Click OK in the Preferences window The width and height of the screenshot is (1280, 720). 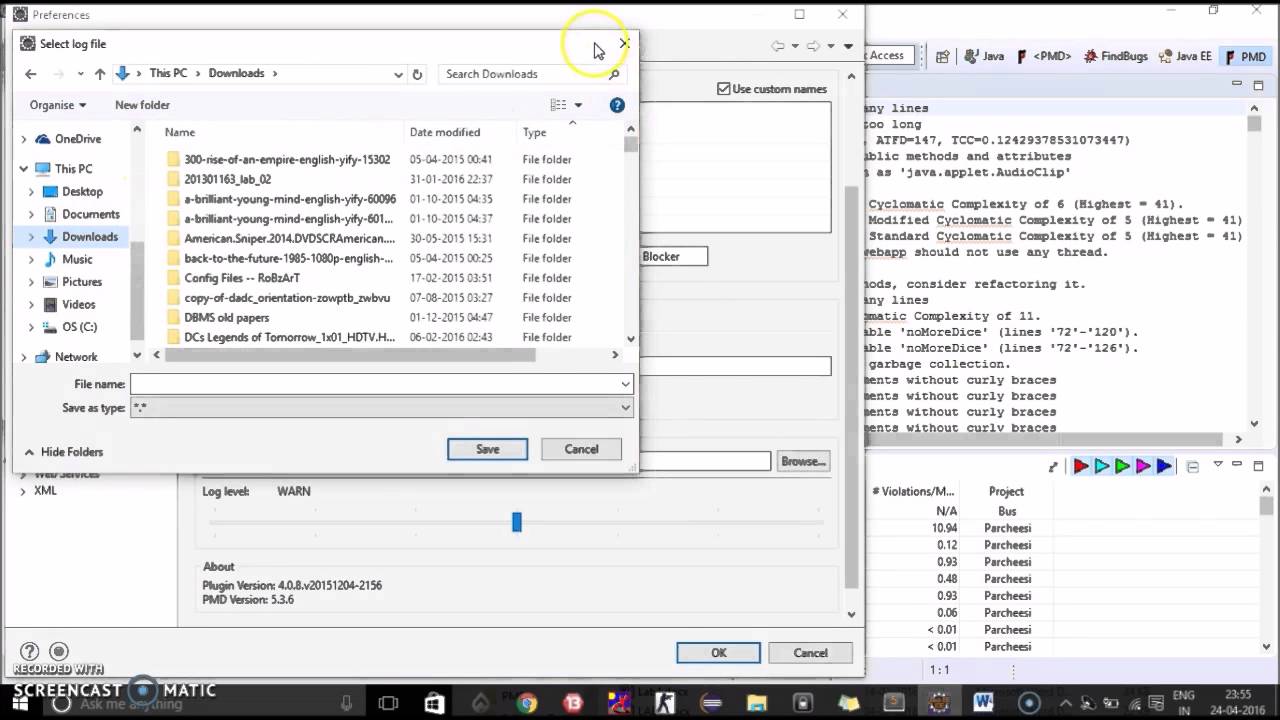click(x=718, y=653)
